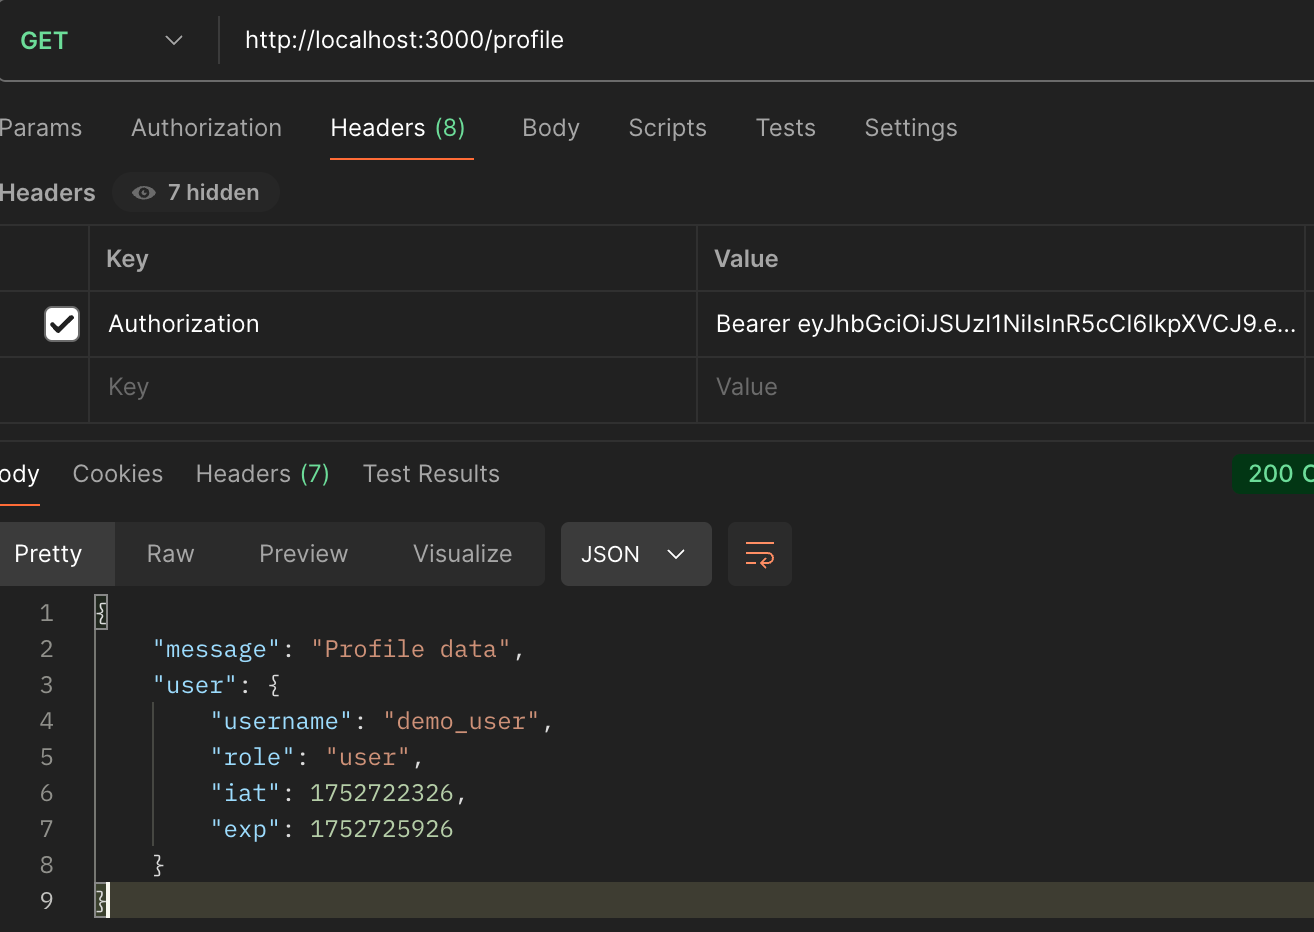View the response Headers (7) tab
Viewport: 1314px width, 932px height.
pos(262,474)
